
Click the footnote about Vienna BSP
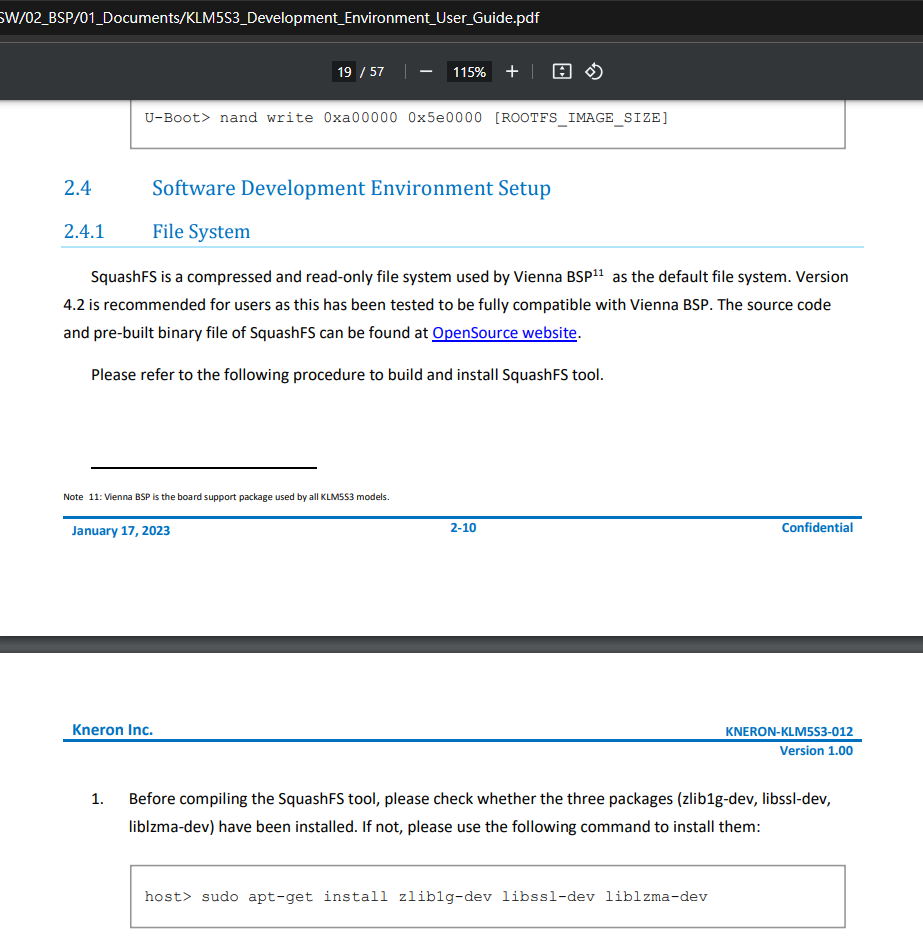click(x=227, y=497)
